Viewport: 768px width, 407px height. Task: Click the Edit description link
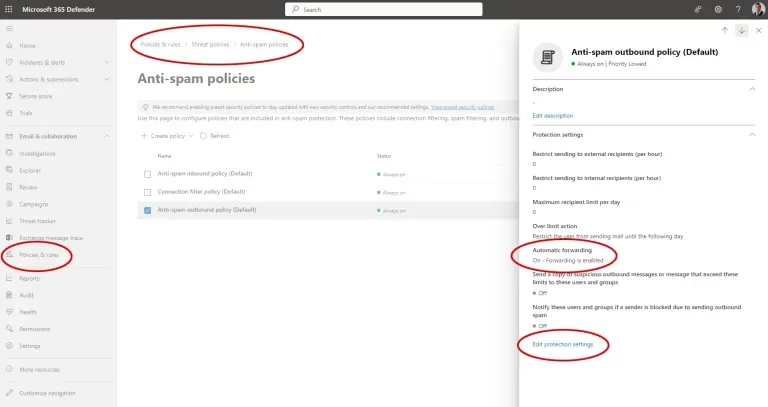tap(552, 116)
